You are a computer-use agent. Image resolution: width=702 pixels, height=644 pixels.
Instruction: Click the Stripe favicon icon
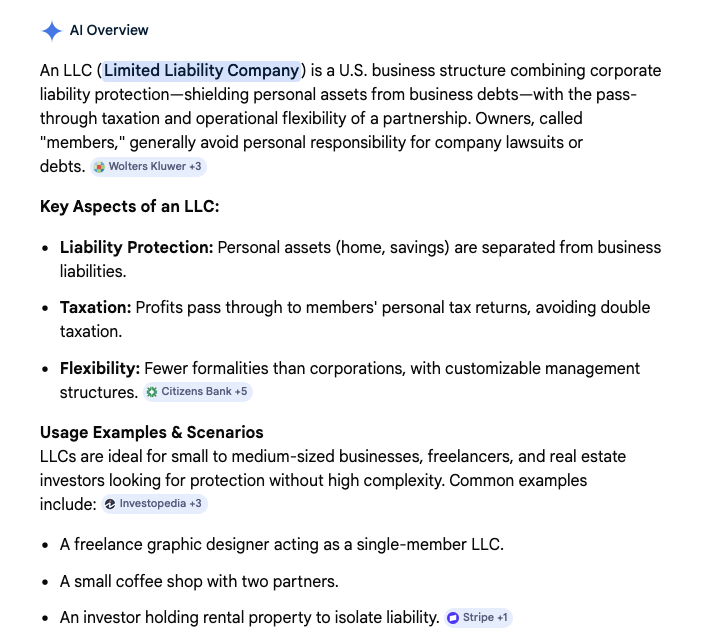pos(453,618)
